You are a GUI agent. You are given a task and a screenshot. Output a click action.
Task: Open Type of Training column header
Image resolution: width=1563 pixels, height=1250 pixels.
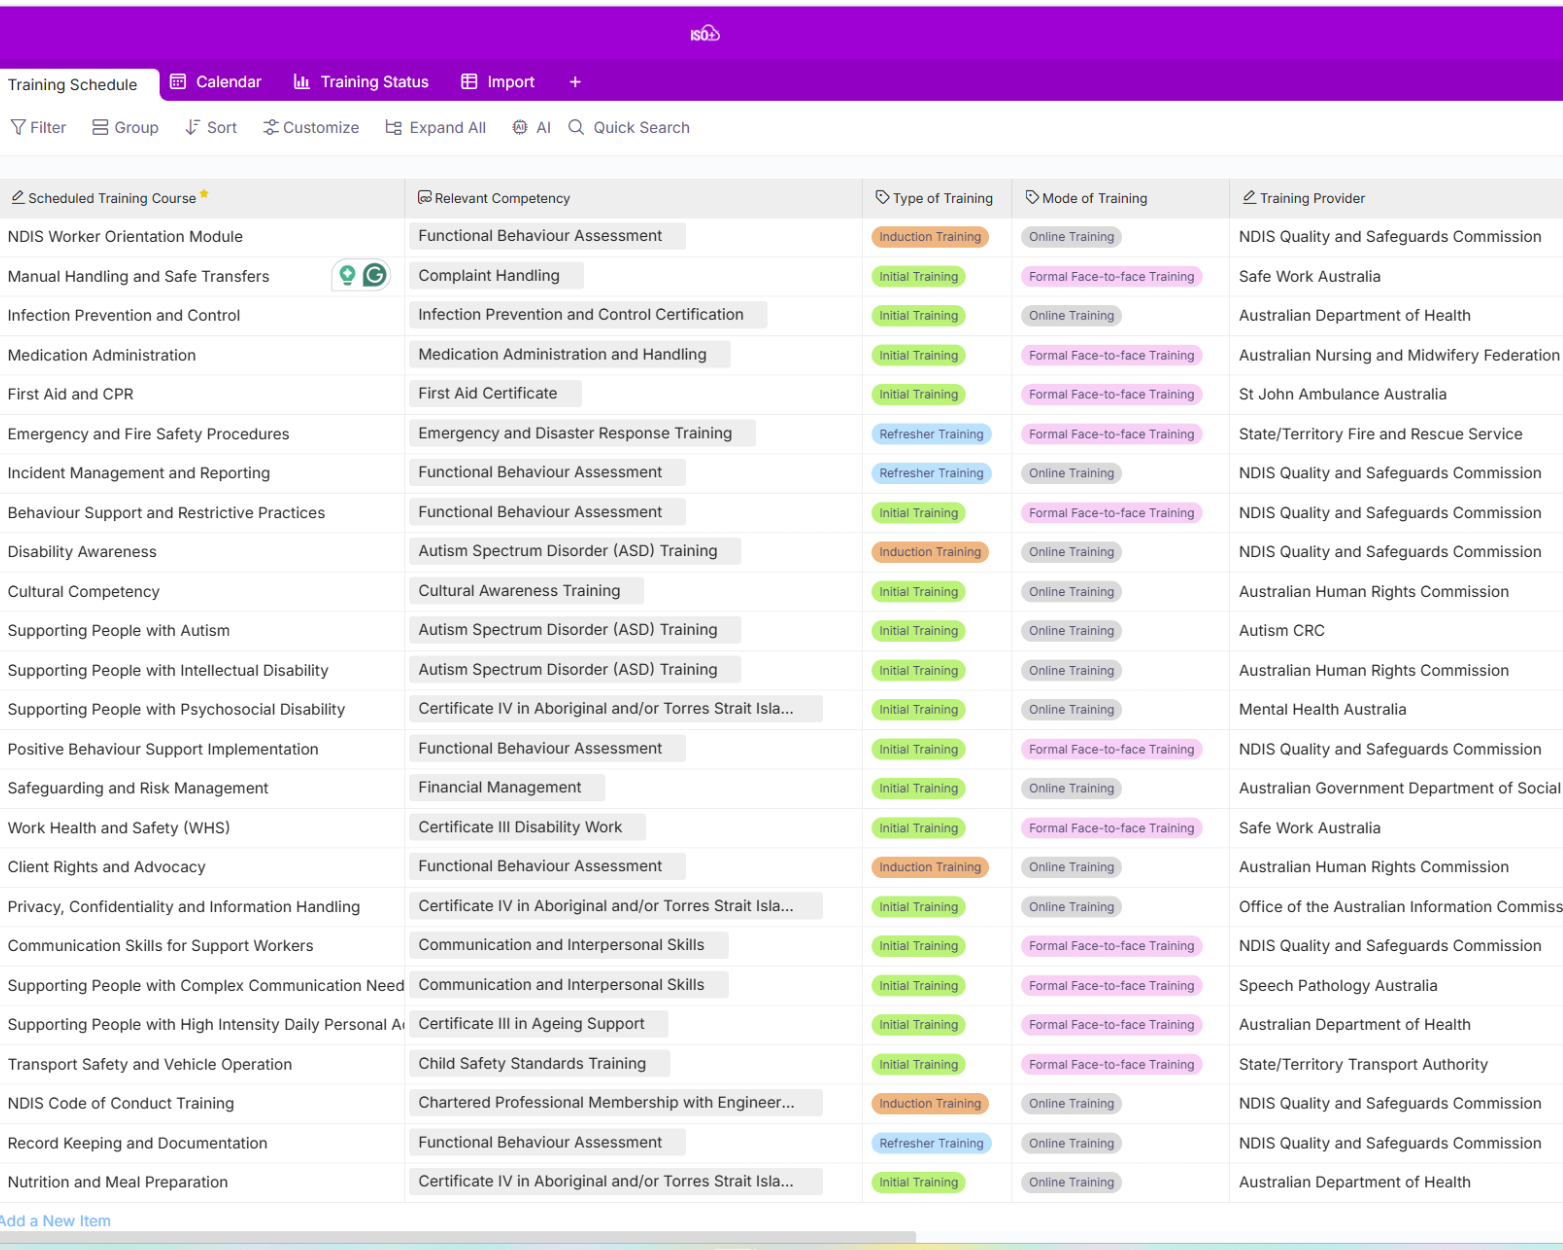[x=935, y=198]
